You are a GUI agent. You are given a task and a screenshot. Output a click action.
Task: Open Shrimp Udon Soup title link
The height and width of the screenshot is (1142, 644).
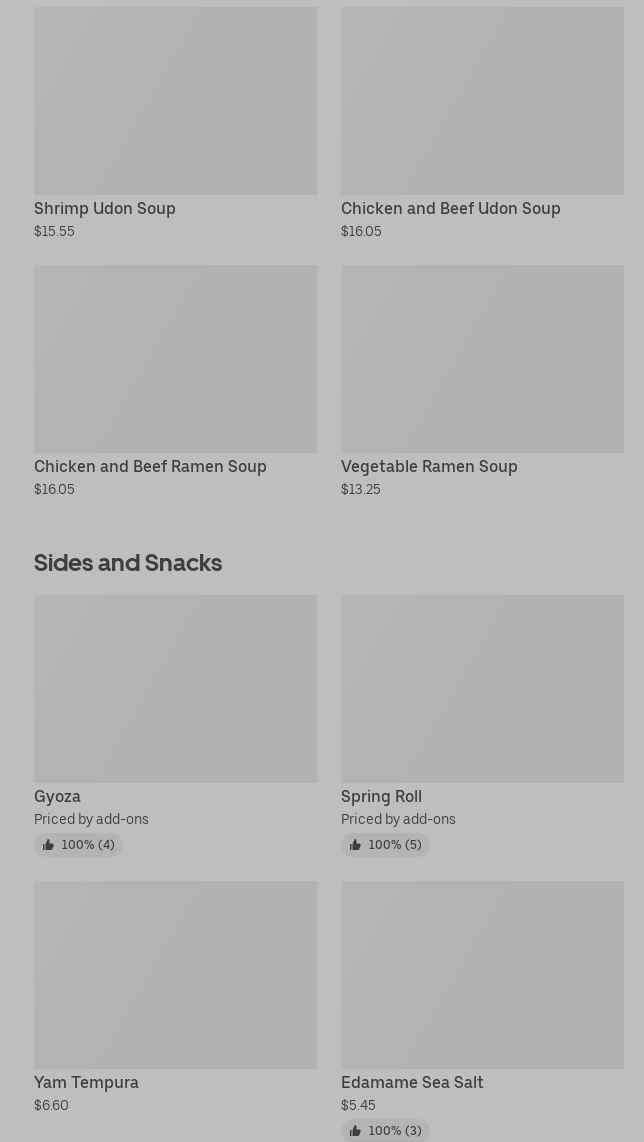[105, 208]
